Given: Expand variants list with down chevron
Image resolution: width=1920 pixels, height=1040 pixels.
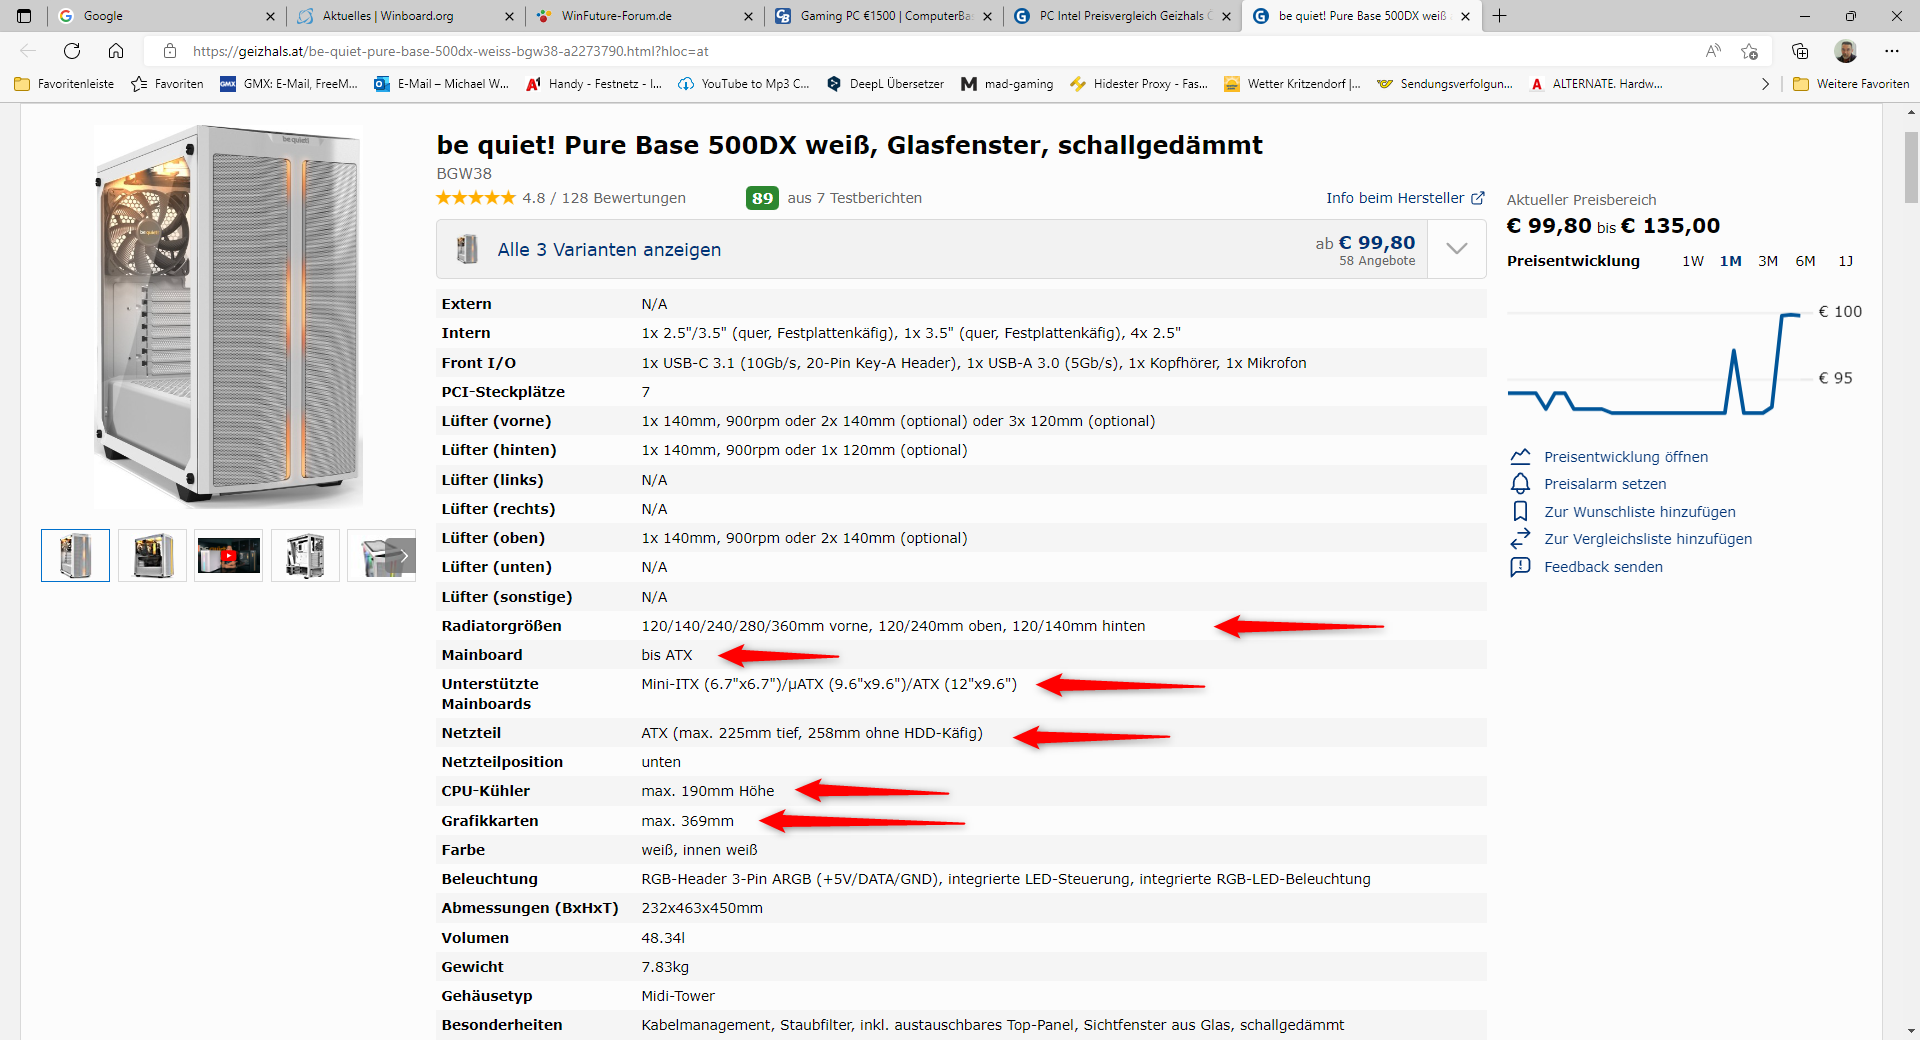Looking at the screenshot, I should click(x=1457, y=249).
